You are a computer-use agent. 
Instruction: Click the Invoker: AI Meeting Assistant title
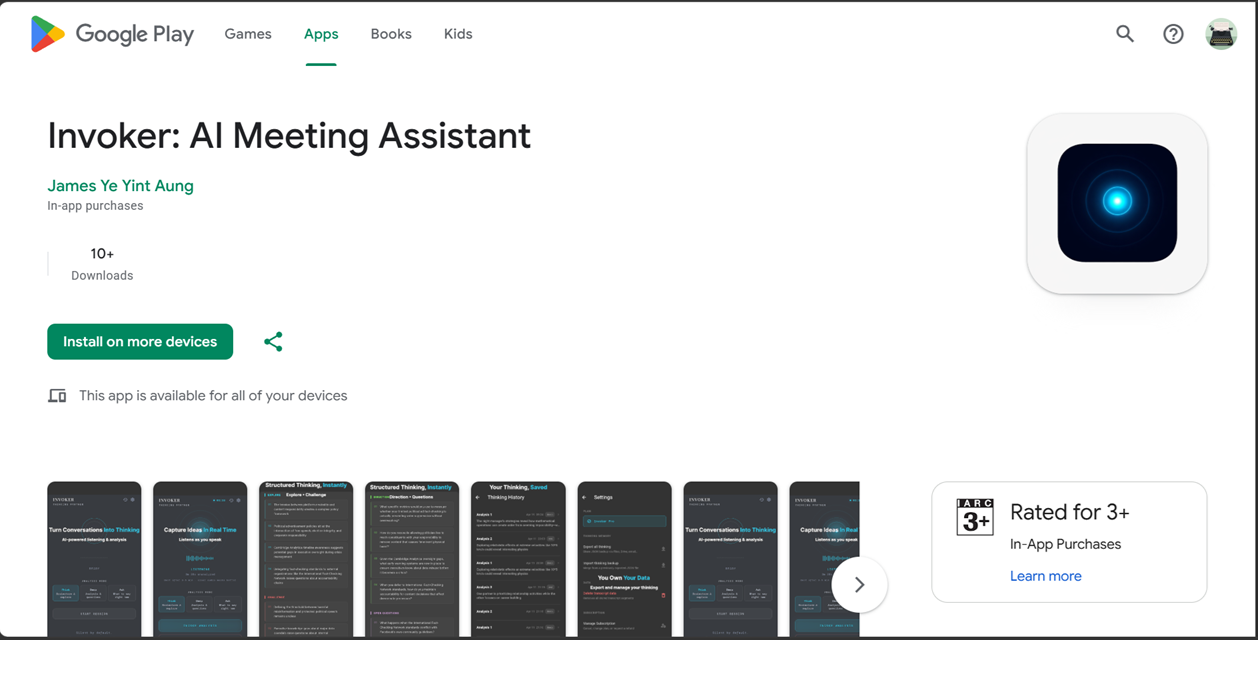[x=289, y=136]
